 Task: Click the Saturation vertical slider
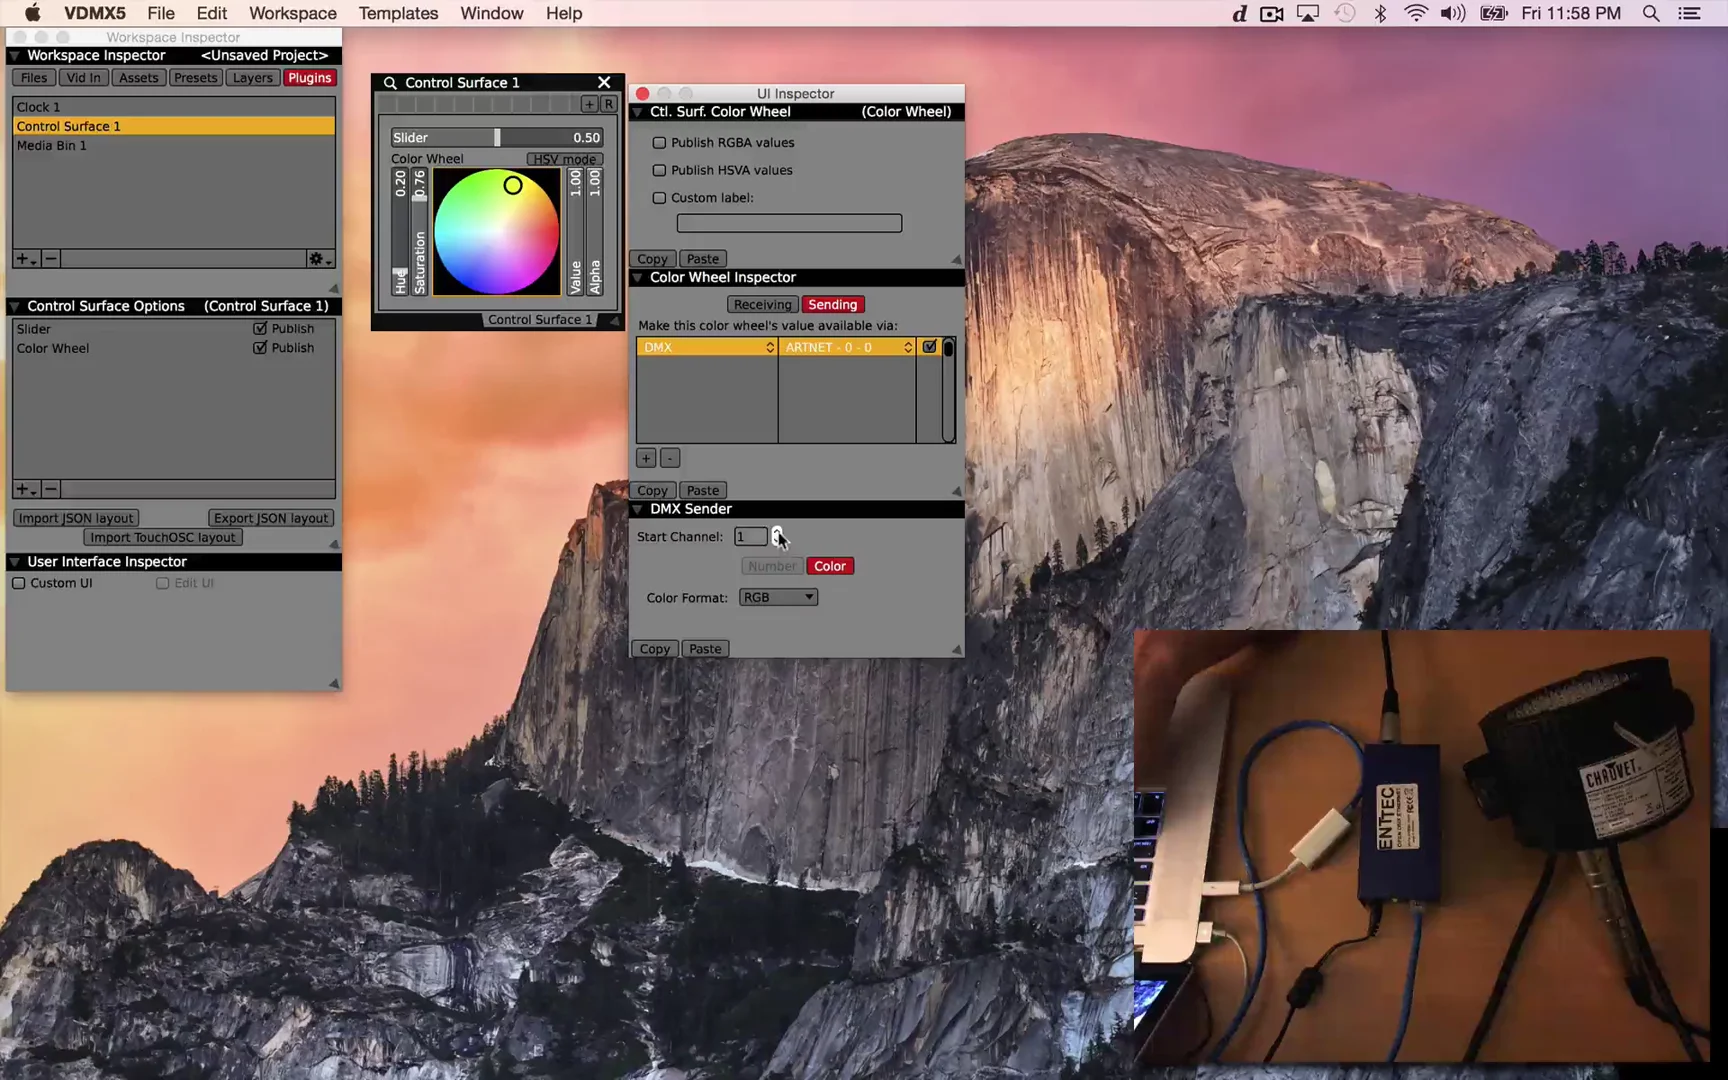pyautogui.click(x=419, y=232)
